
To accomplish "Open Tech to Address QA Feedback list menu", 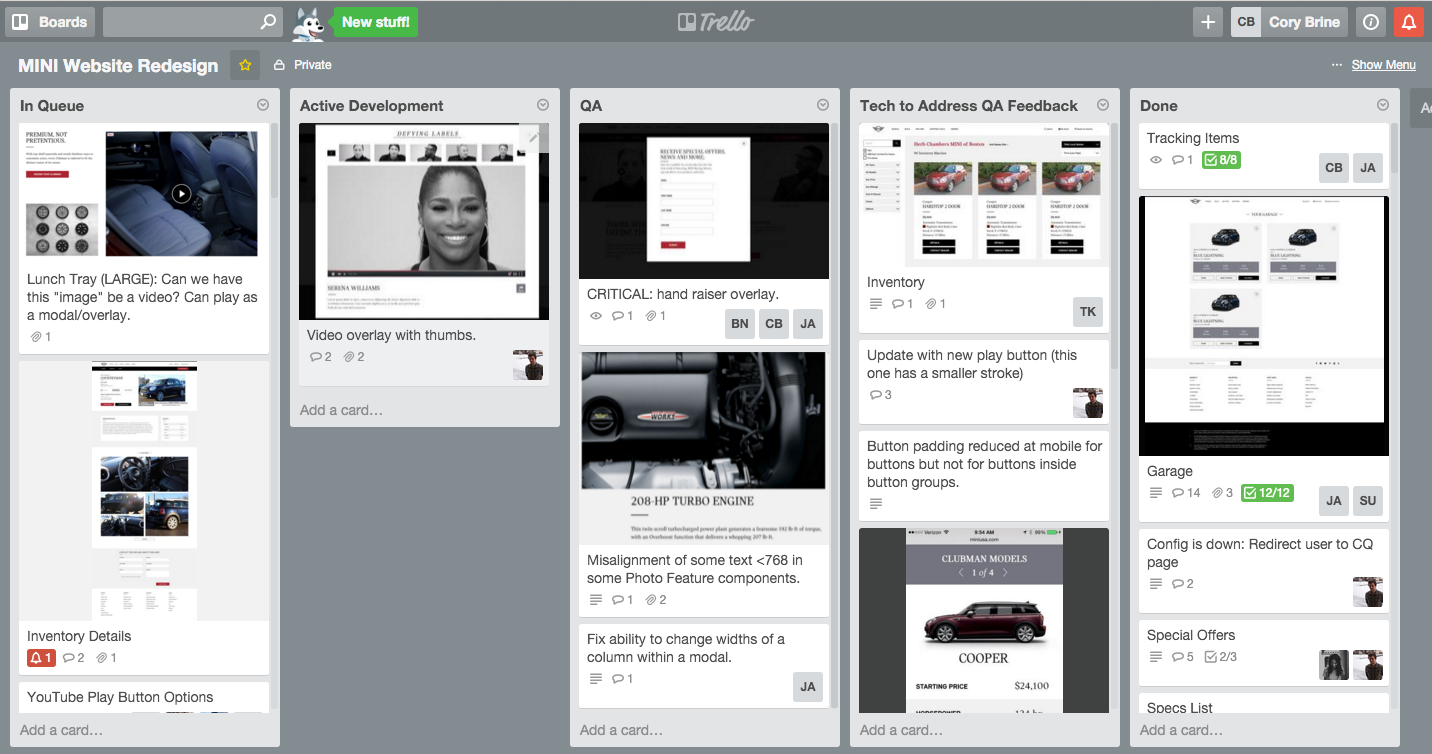I will pyautogui.click(x=1103, y=105).
